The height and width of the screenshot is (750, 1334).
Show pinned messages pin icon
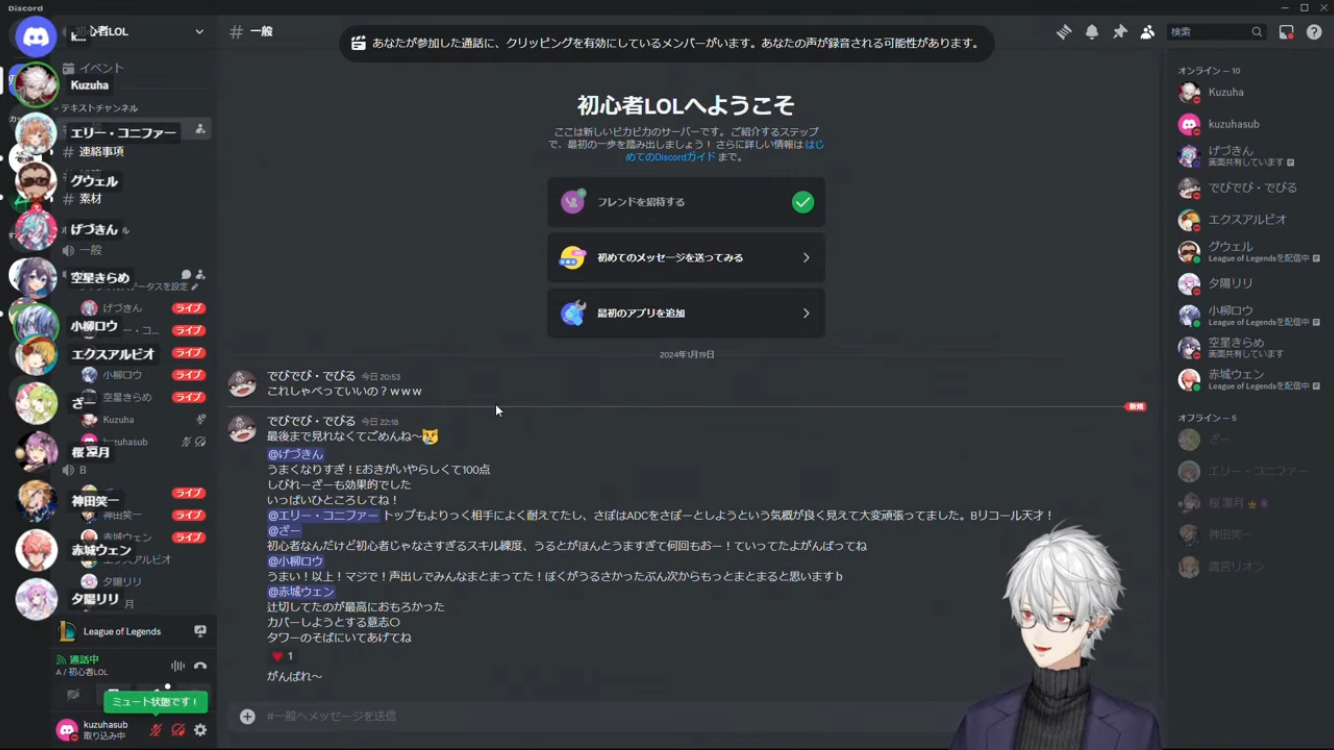coord(1120,32)
